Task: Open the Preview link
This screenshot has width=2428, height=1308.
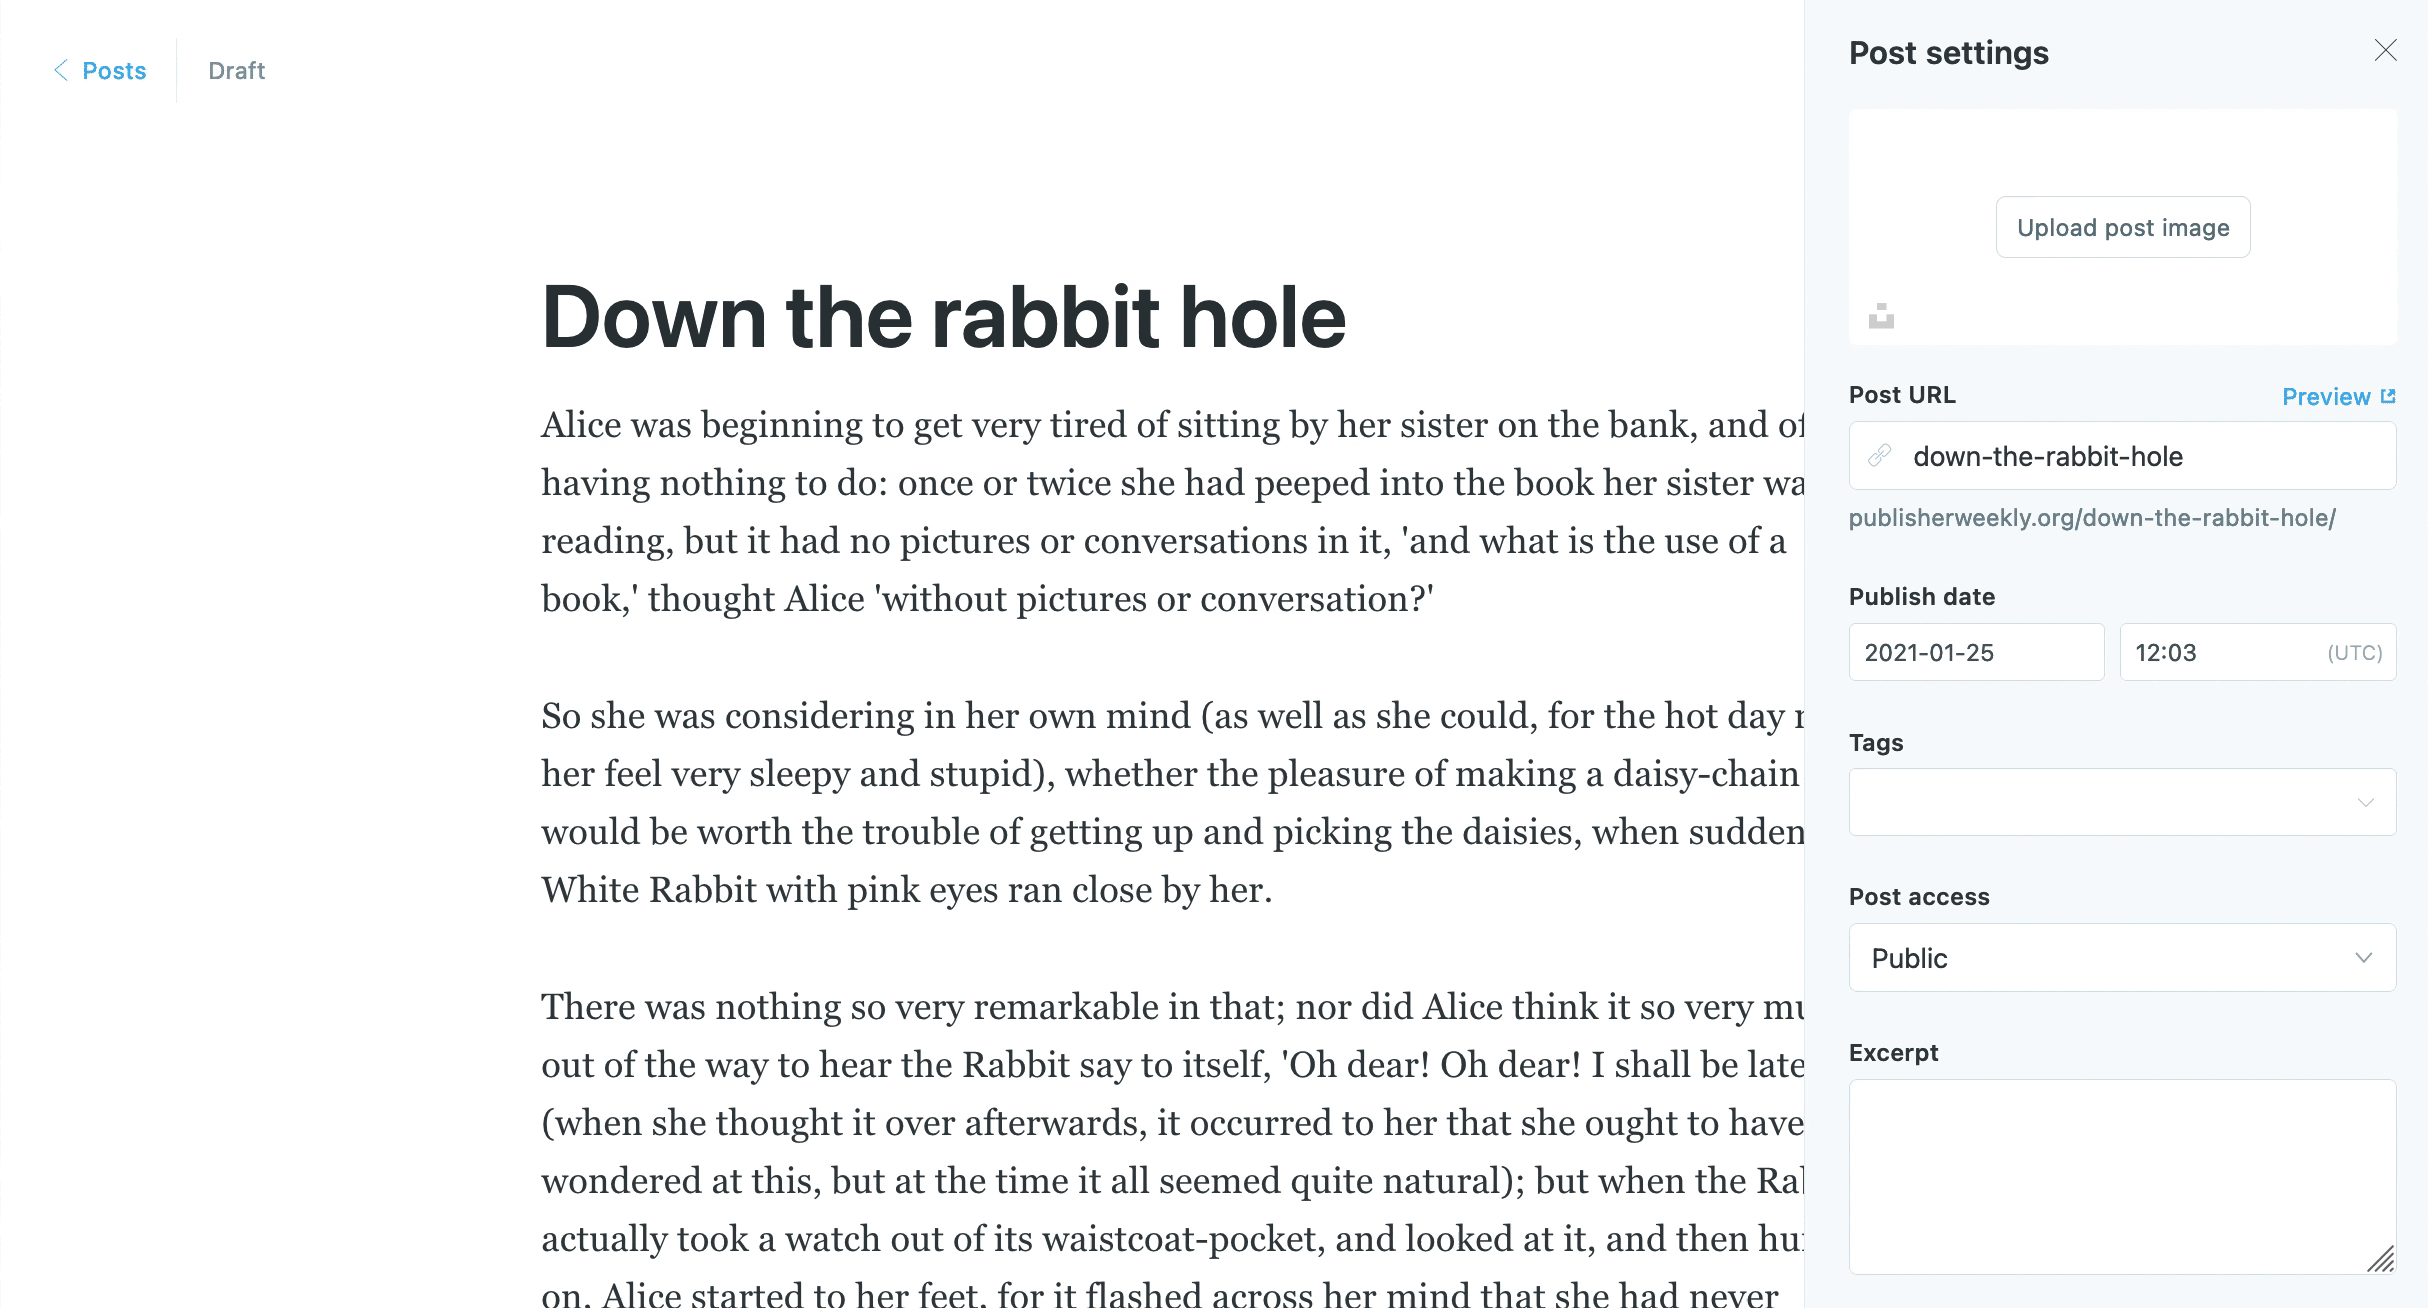Action: point(2326,397)
